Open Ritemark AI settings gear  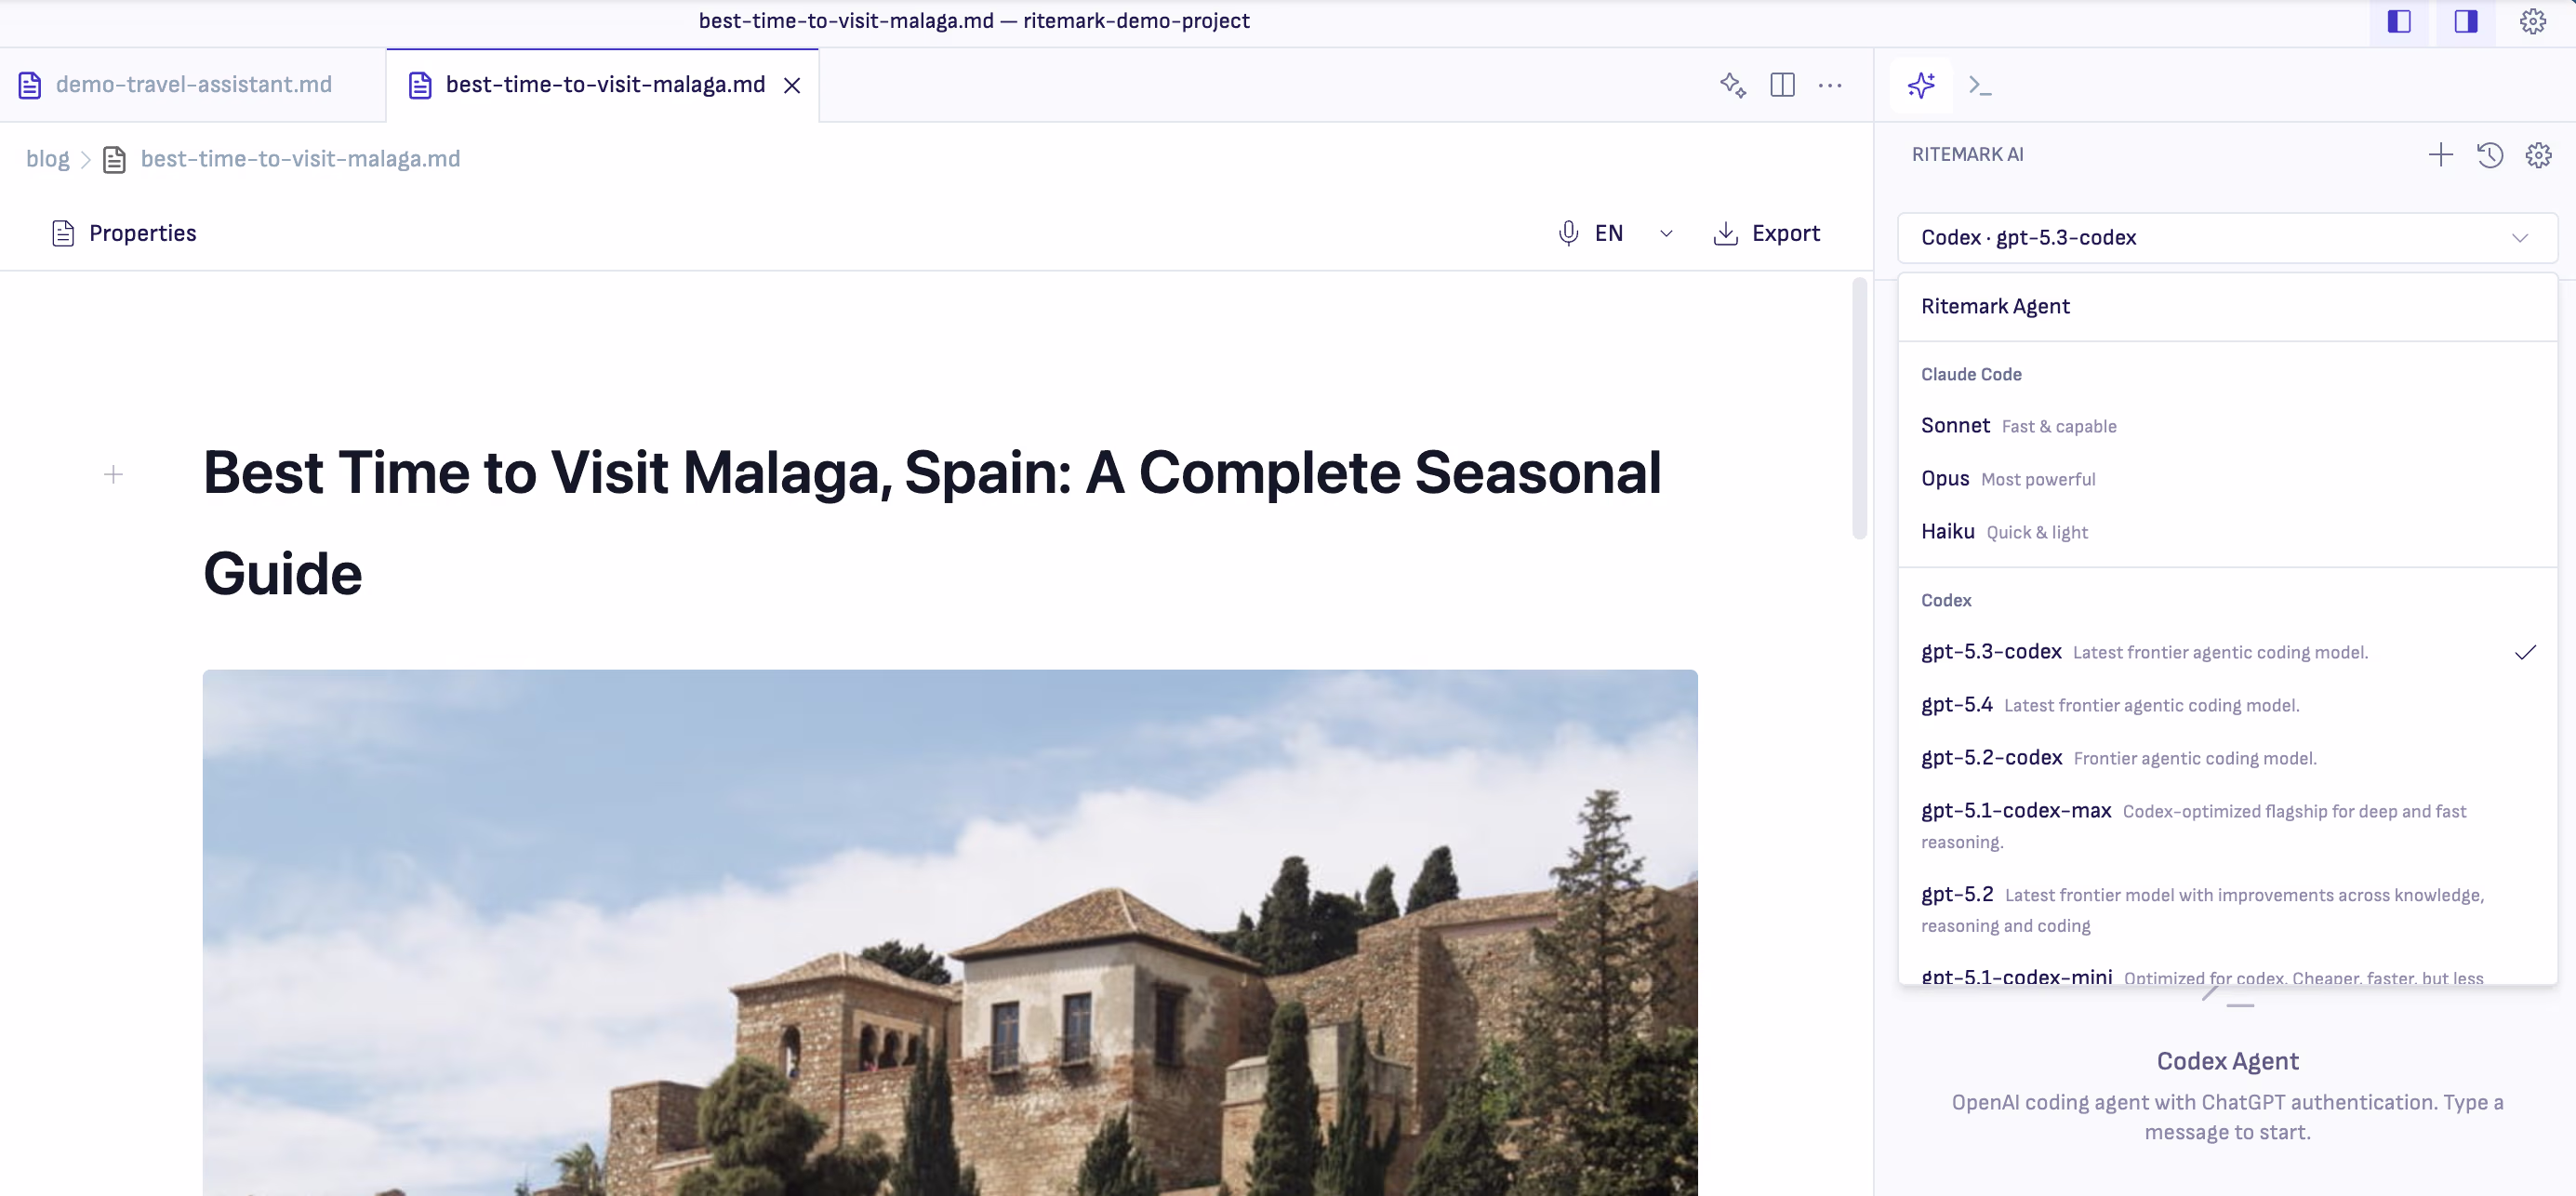(2538, 154)
